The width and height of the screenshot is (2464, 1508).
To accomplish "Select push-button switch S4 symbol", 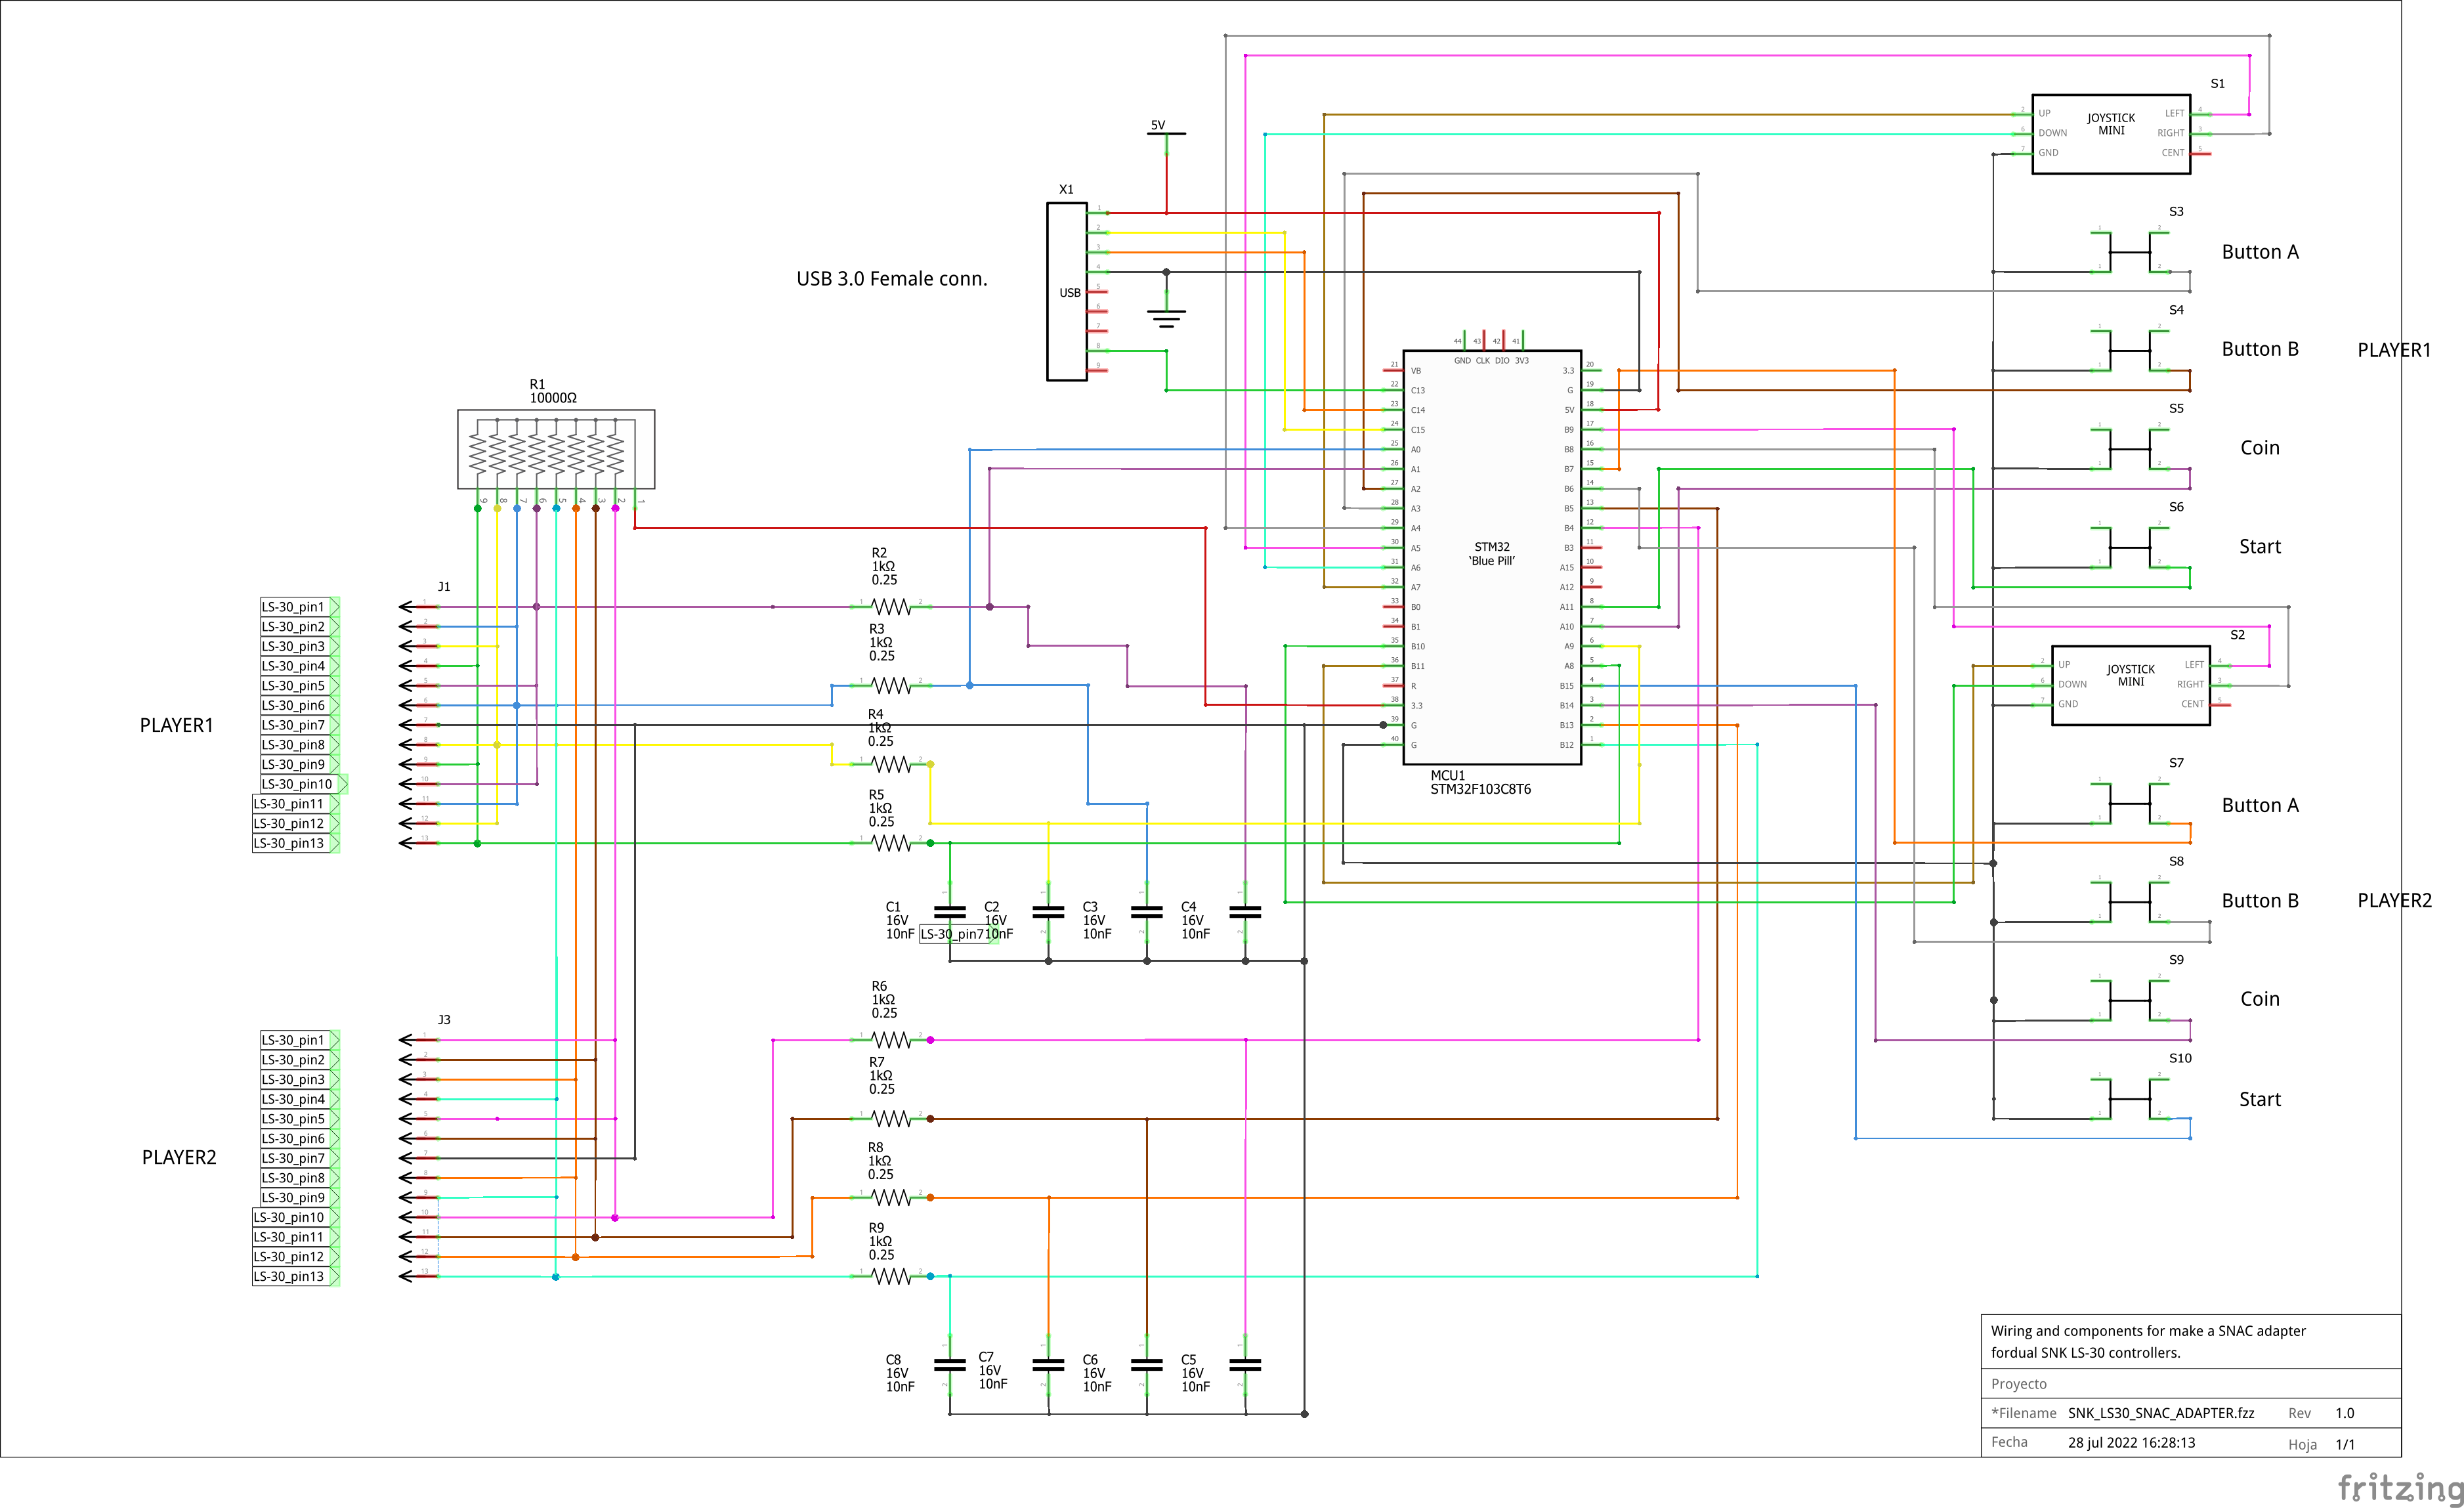I will coord(2130,350).
